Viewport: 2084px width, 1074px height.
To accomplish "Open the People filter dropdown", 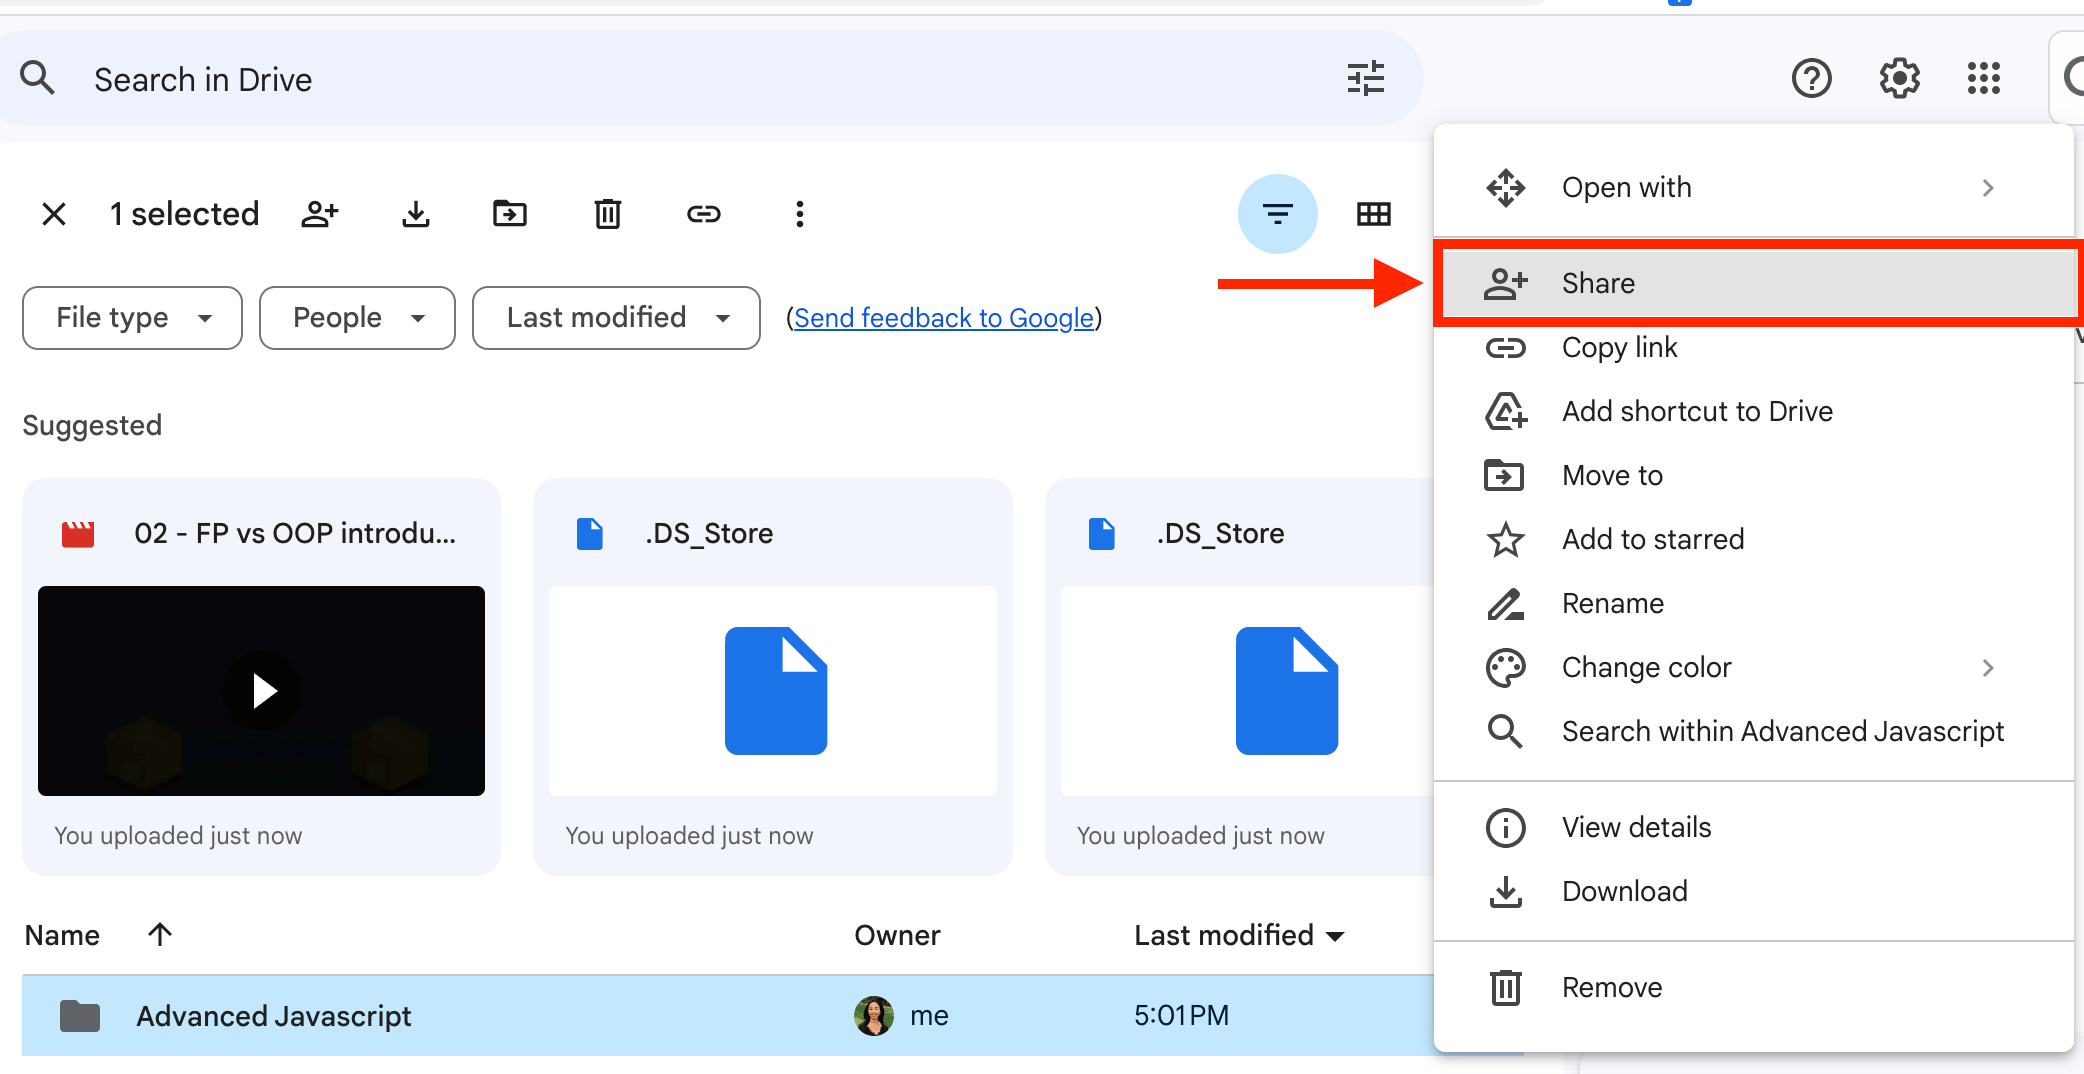I will click(x=356, y=317).
